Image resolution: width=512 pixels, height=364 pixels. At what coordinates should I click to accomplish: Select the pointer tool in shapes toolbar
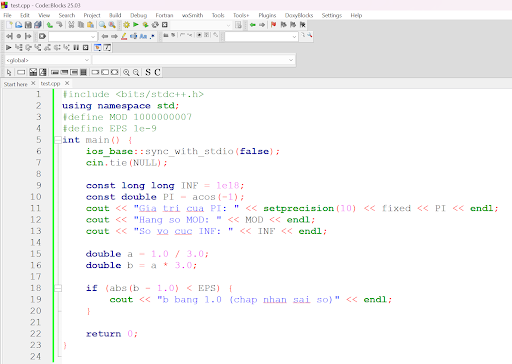pos(9,72)
